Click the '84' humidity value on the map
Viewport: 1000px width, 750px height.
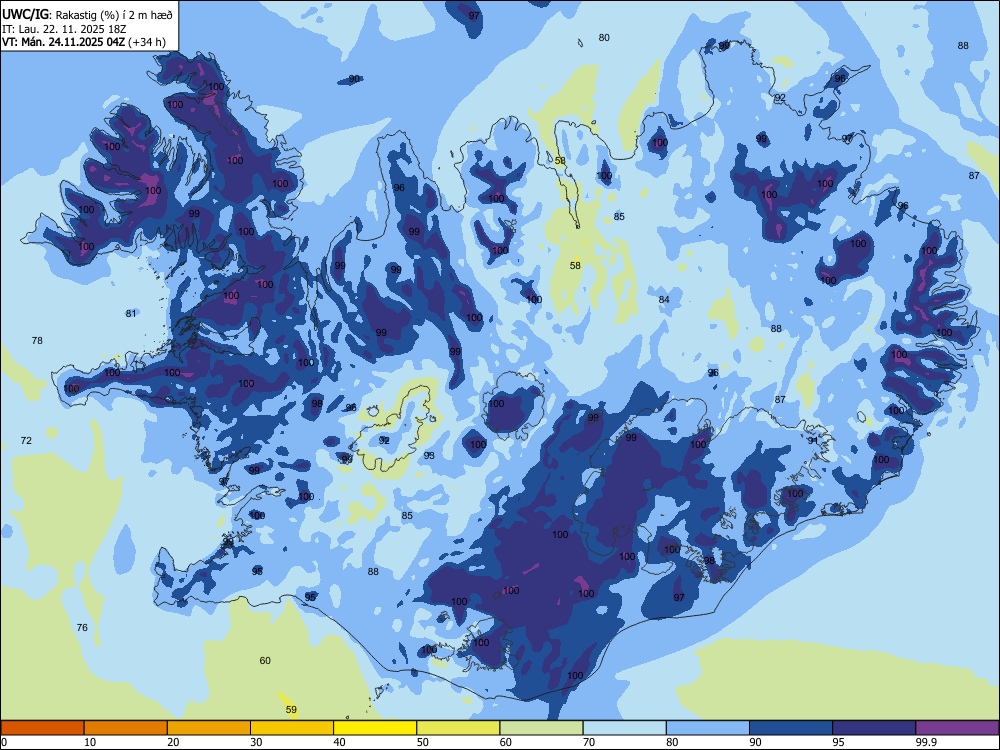tap(664, 299)
